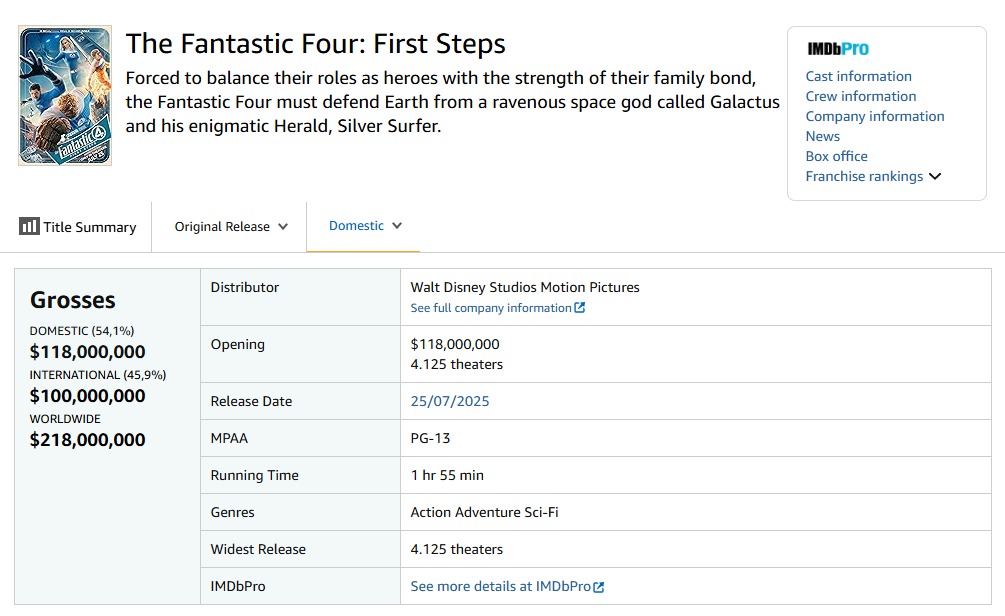Image resolution: width=1005 pixels, height=616 pixels.
Task: Click the Walt Disney Studios Motion Pictures distributor
Action: click(x=525, y=287)
